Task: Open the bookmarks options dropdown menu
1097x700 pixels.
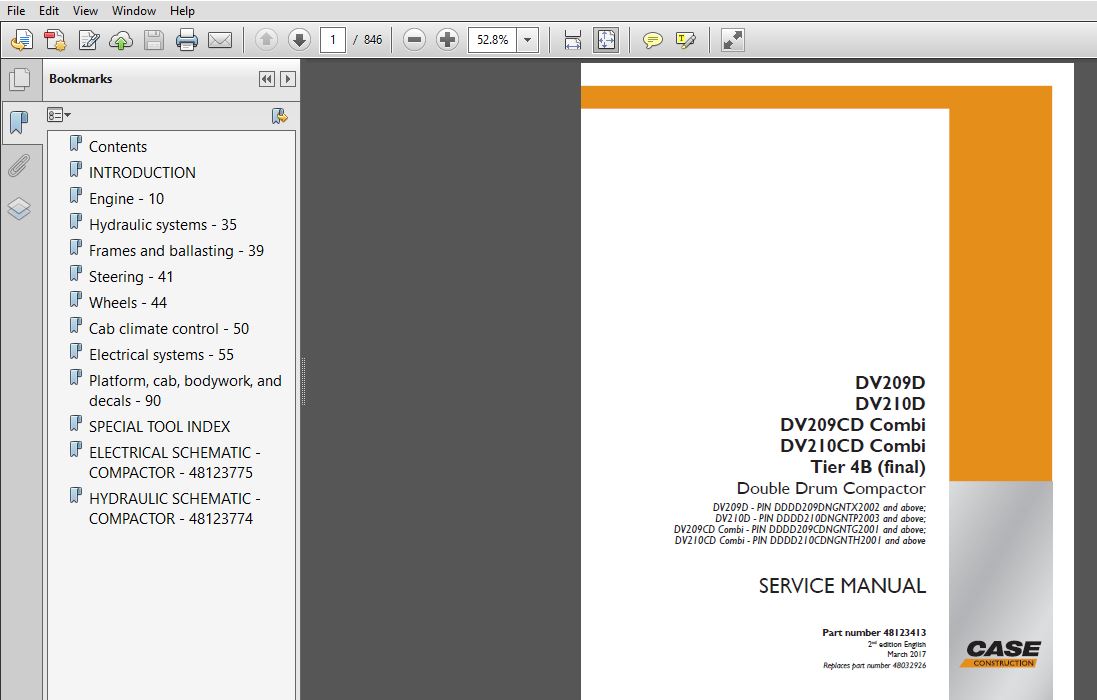Action: point(59,115)
